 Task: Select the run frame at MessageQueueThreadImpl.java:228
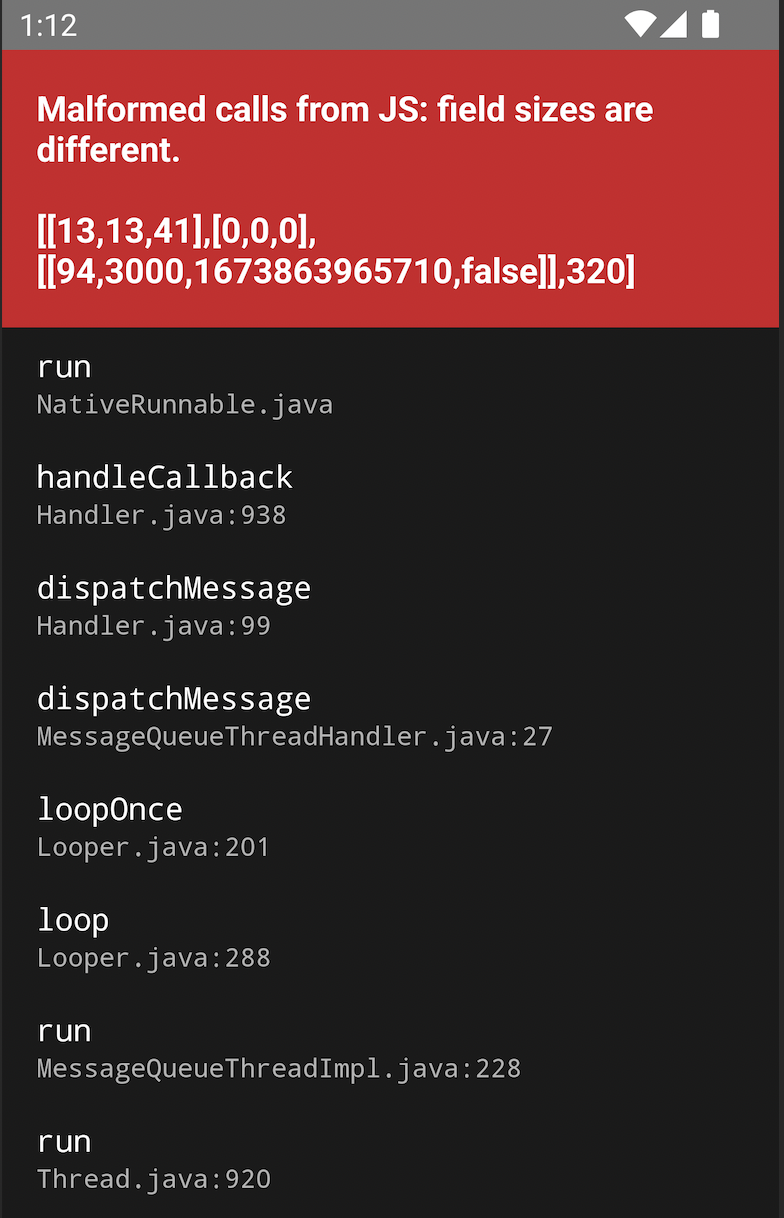tap(279, 1048)
